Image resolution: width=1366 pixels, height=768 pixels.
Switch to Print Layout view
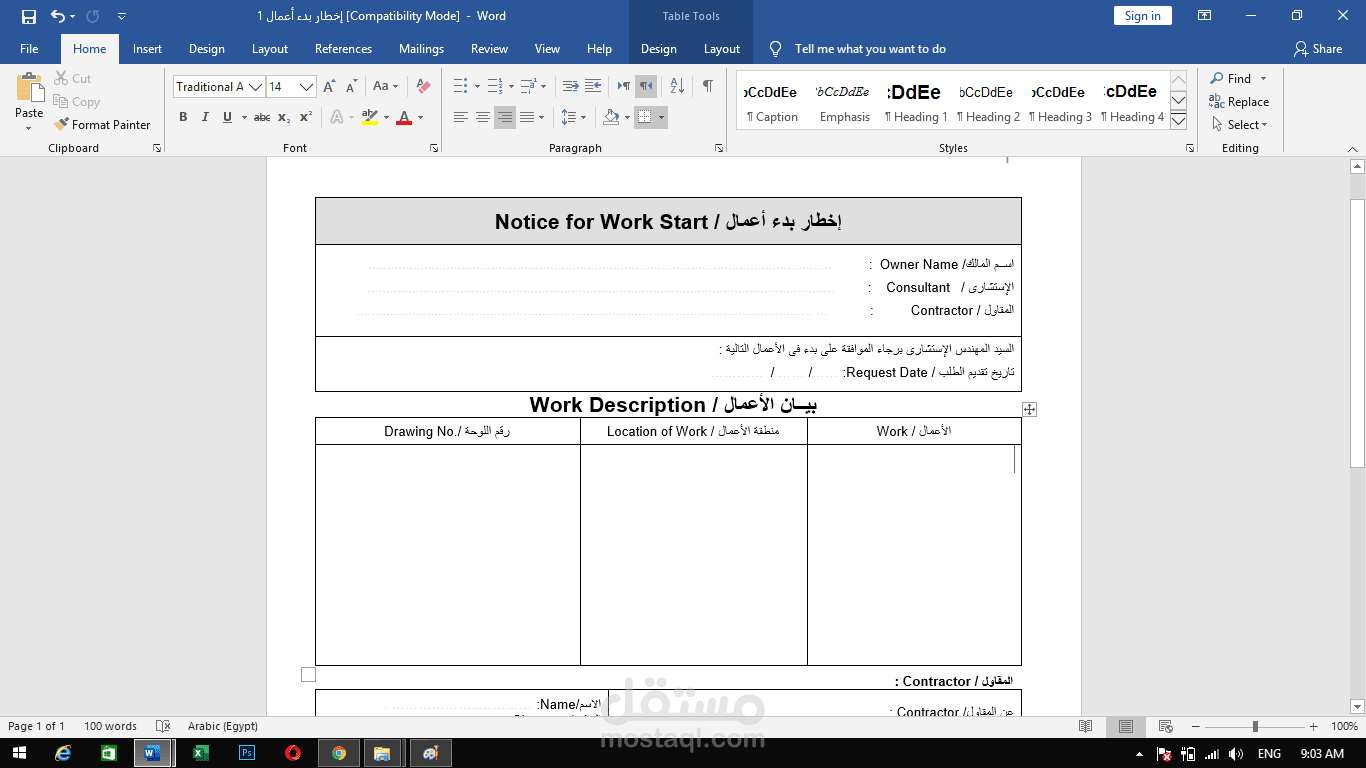(x=1126, y=726)
